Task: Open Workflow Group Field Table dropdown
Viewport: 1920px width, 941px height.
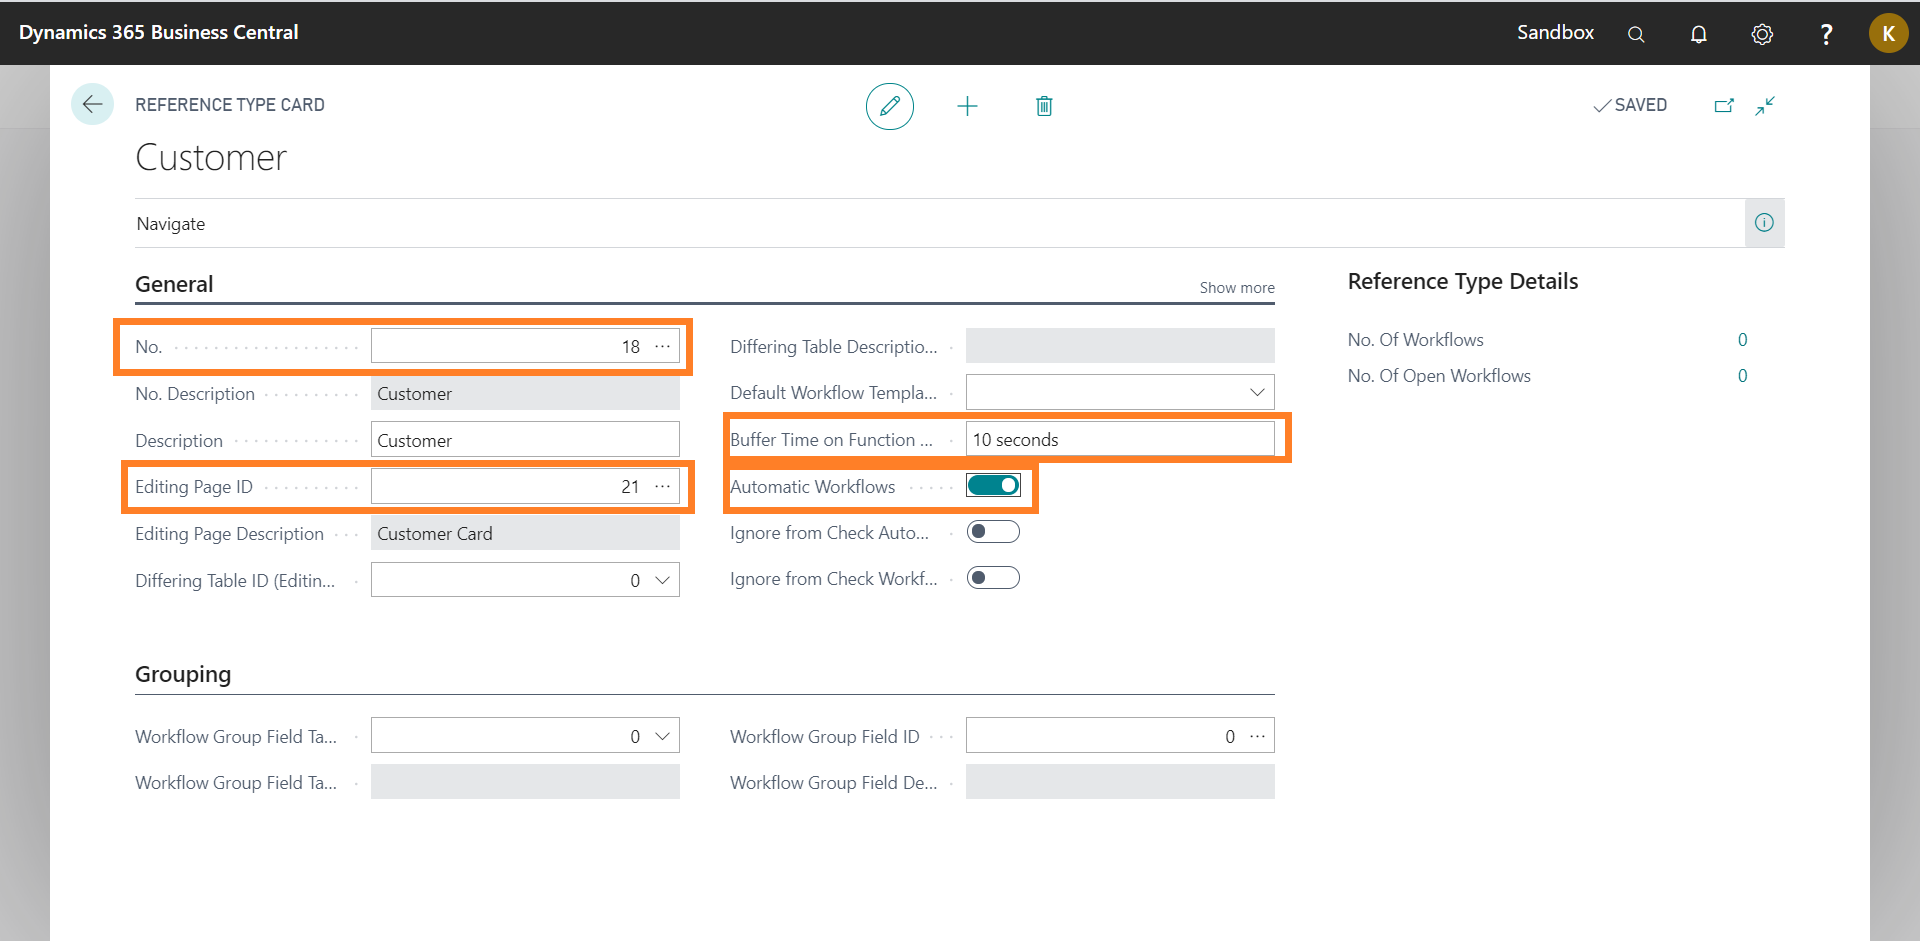Action: tap(662, 736)
